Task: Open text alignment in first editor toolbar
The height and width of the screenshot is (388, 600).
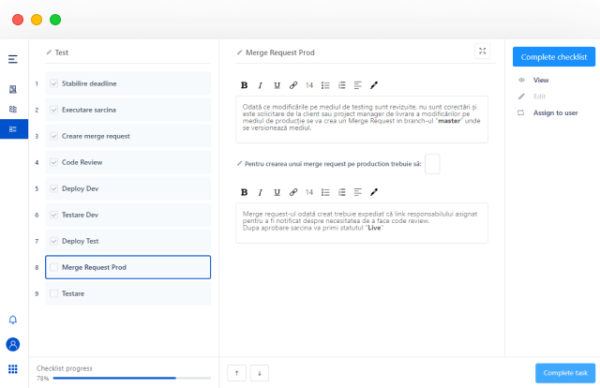Action: click(358, 85)
